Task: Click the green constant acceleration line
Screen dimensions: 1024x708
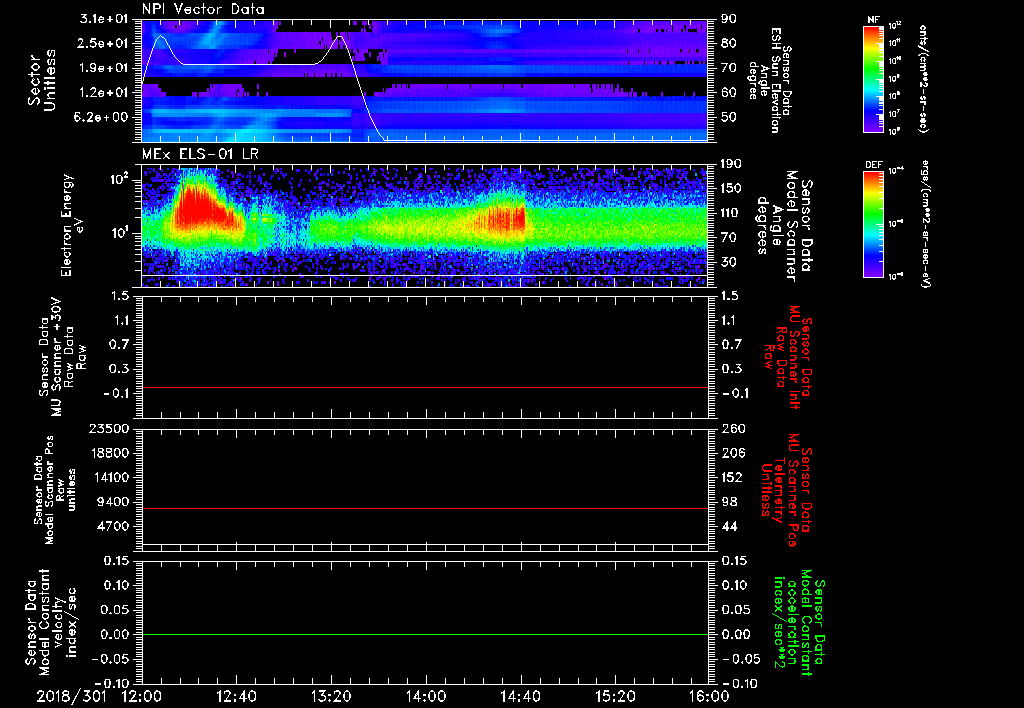Action: point(425,634)
